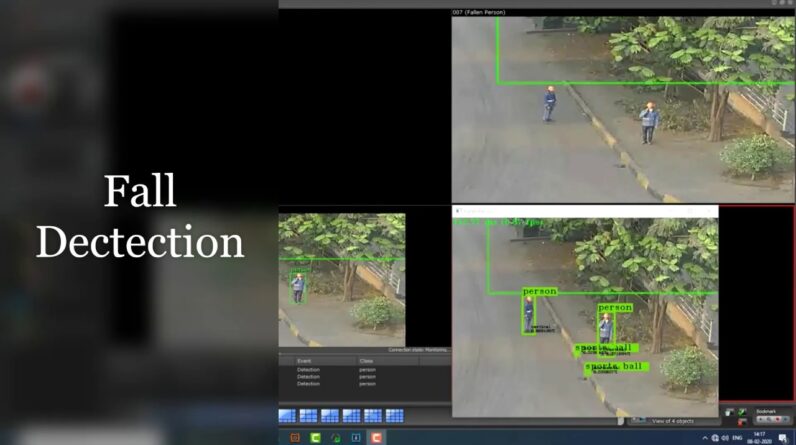Click the green checkmark icon near Bookmark
The image size is (796, 445).
point(742,412)
